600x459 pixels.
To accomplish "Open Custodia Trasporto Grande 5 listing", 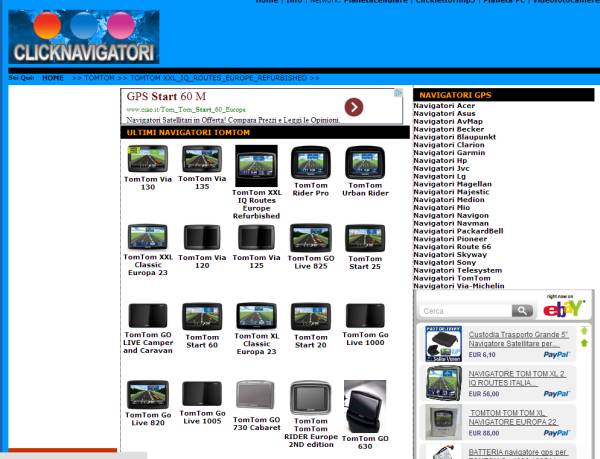I will coord(518,339).
